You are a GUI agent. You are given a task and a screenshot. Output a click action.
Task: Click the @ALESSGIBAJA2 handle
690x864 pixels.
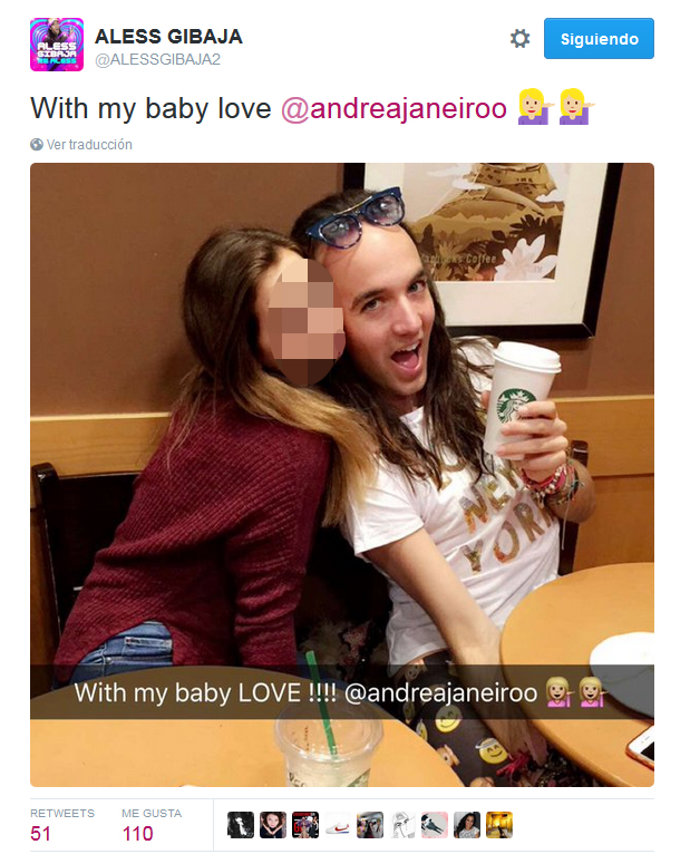pos(158,60)
